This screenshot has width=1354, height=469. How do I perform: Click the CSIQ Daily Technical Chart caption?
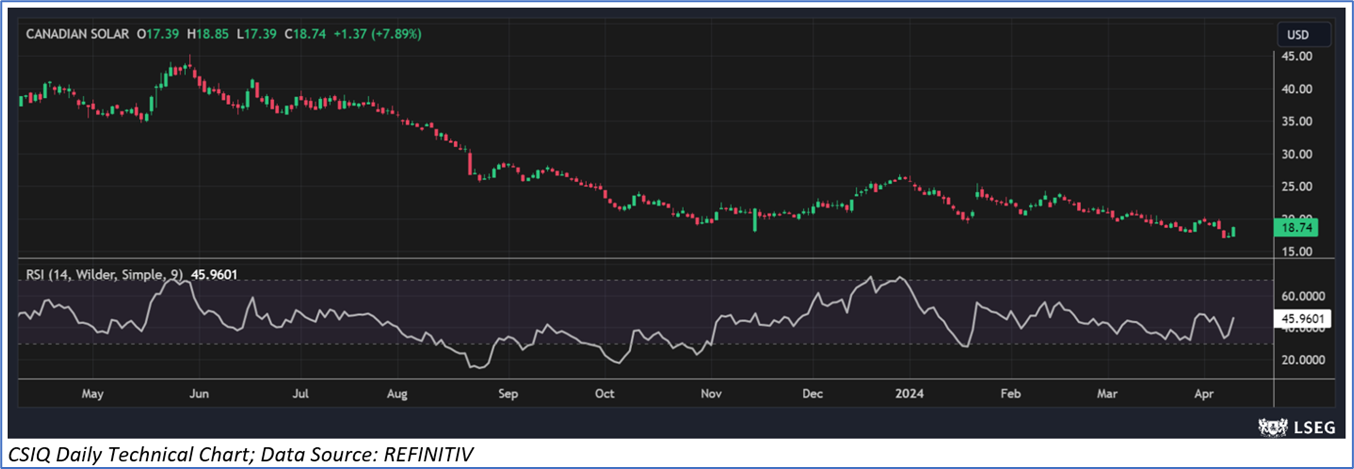pos(239,455)
